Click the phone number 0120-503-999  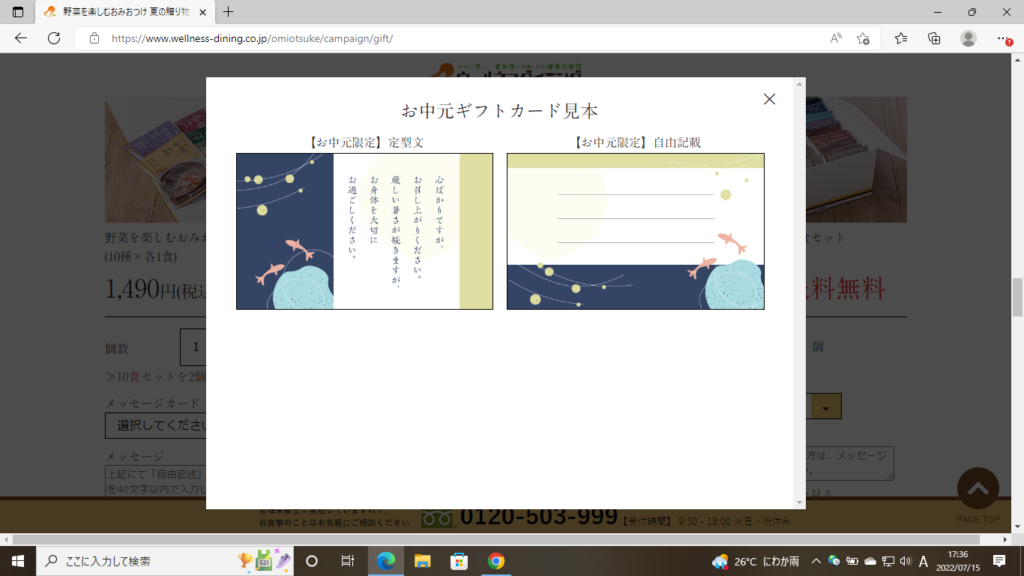(539, 517)
